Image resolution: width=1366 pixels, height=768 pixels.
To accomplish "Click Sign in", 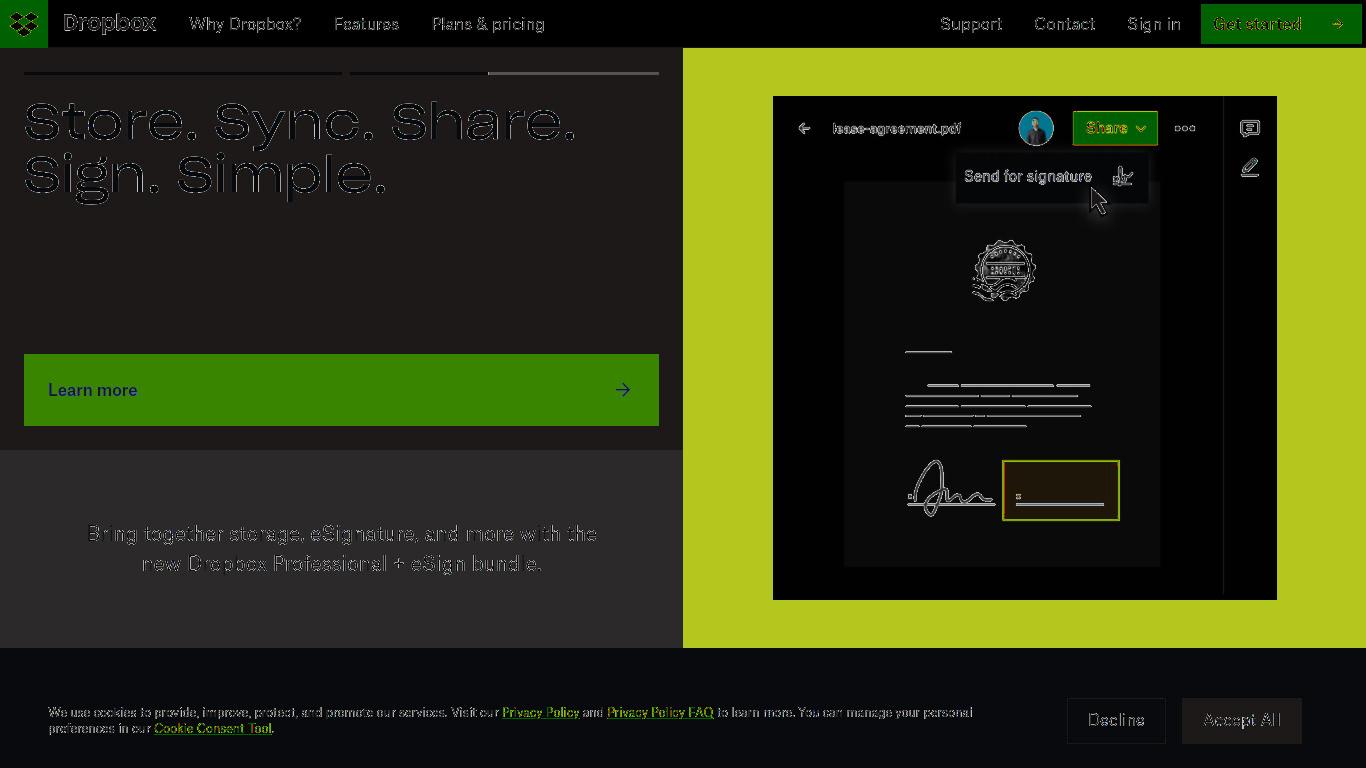I will [x=1154, y=24].
